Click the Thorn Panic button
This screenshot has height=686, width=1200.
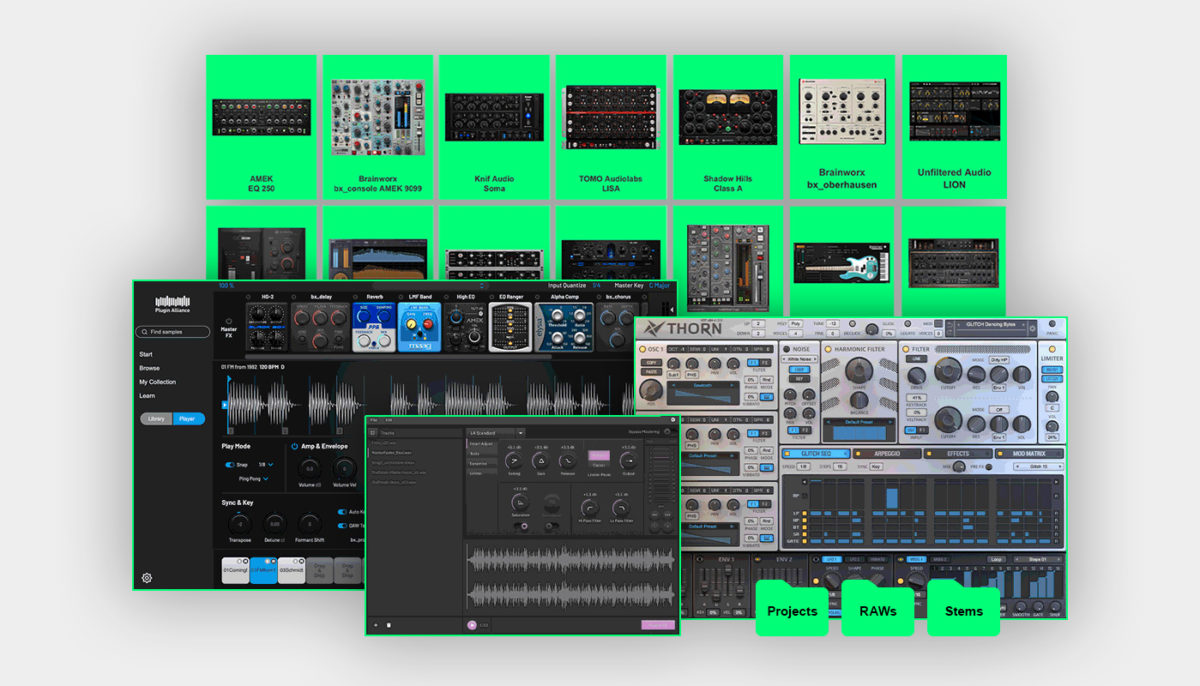[1052, 324]
